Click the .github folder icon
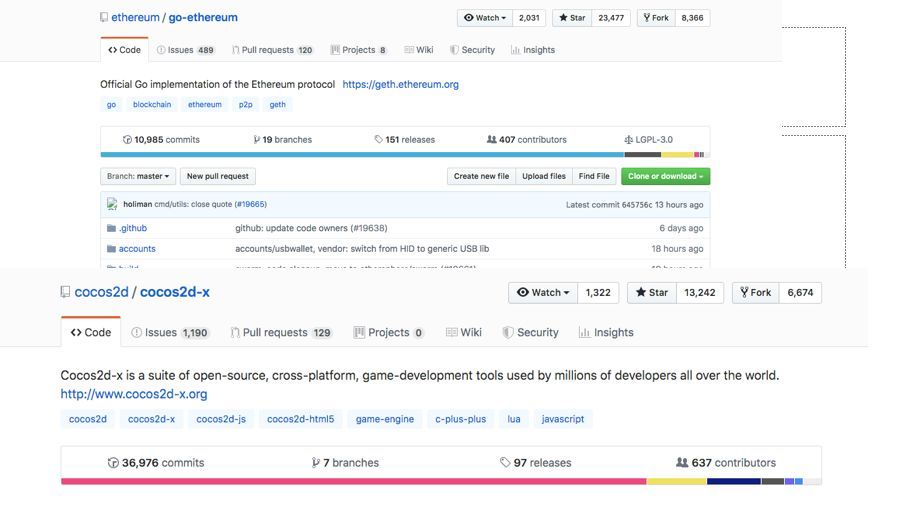 point(111,228)
